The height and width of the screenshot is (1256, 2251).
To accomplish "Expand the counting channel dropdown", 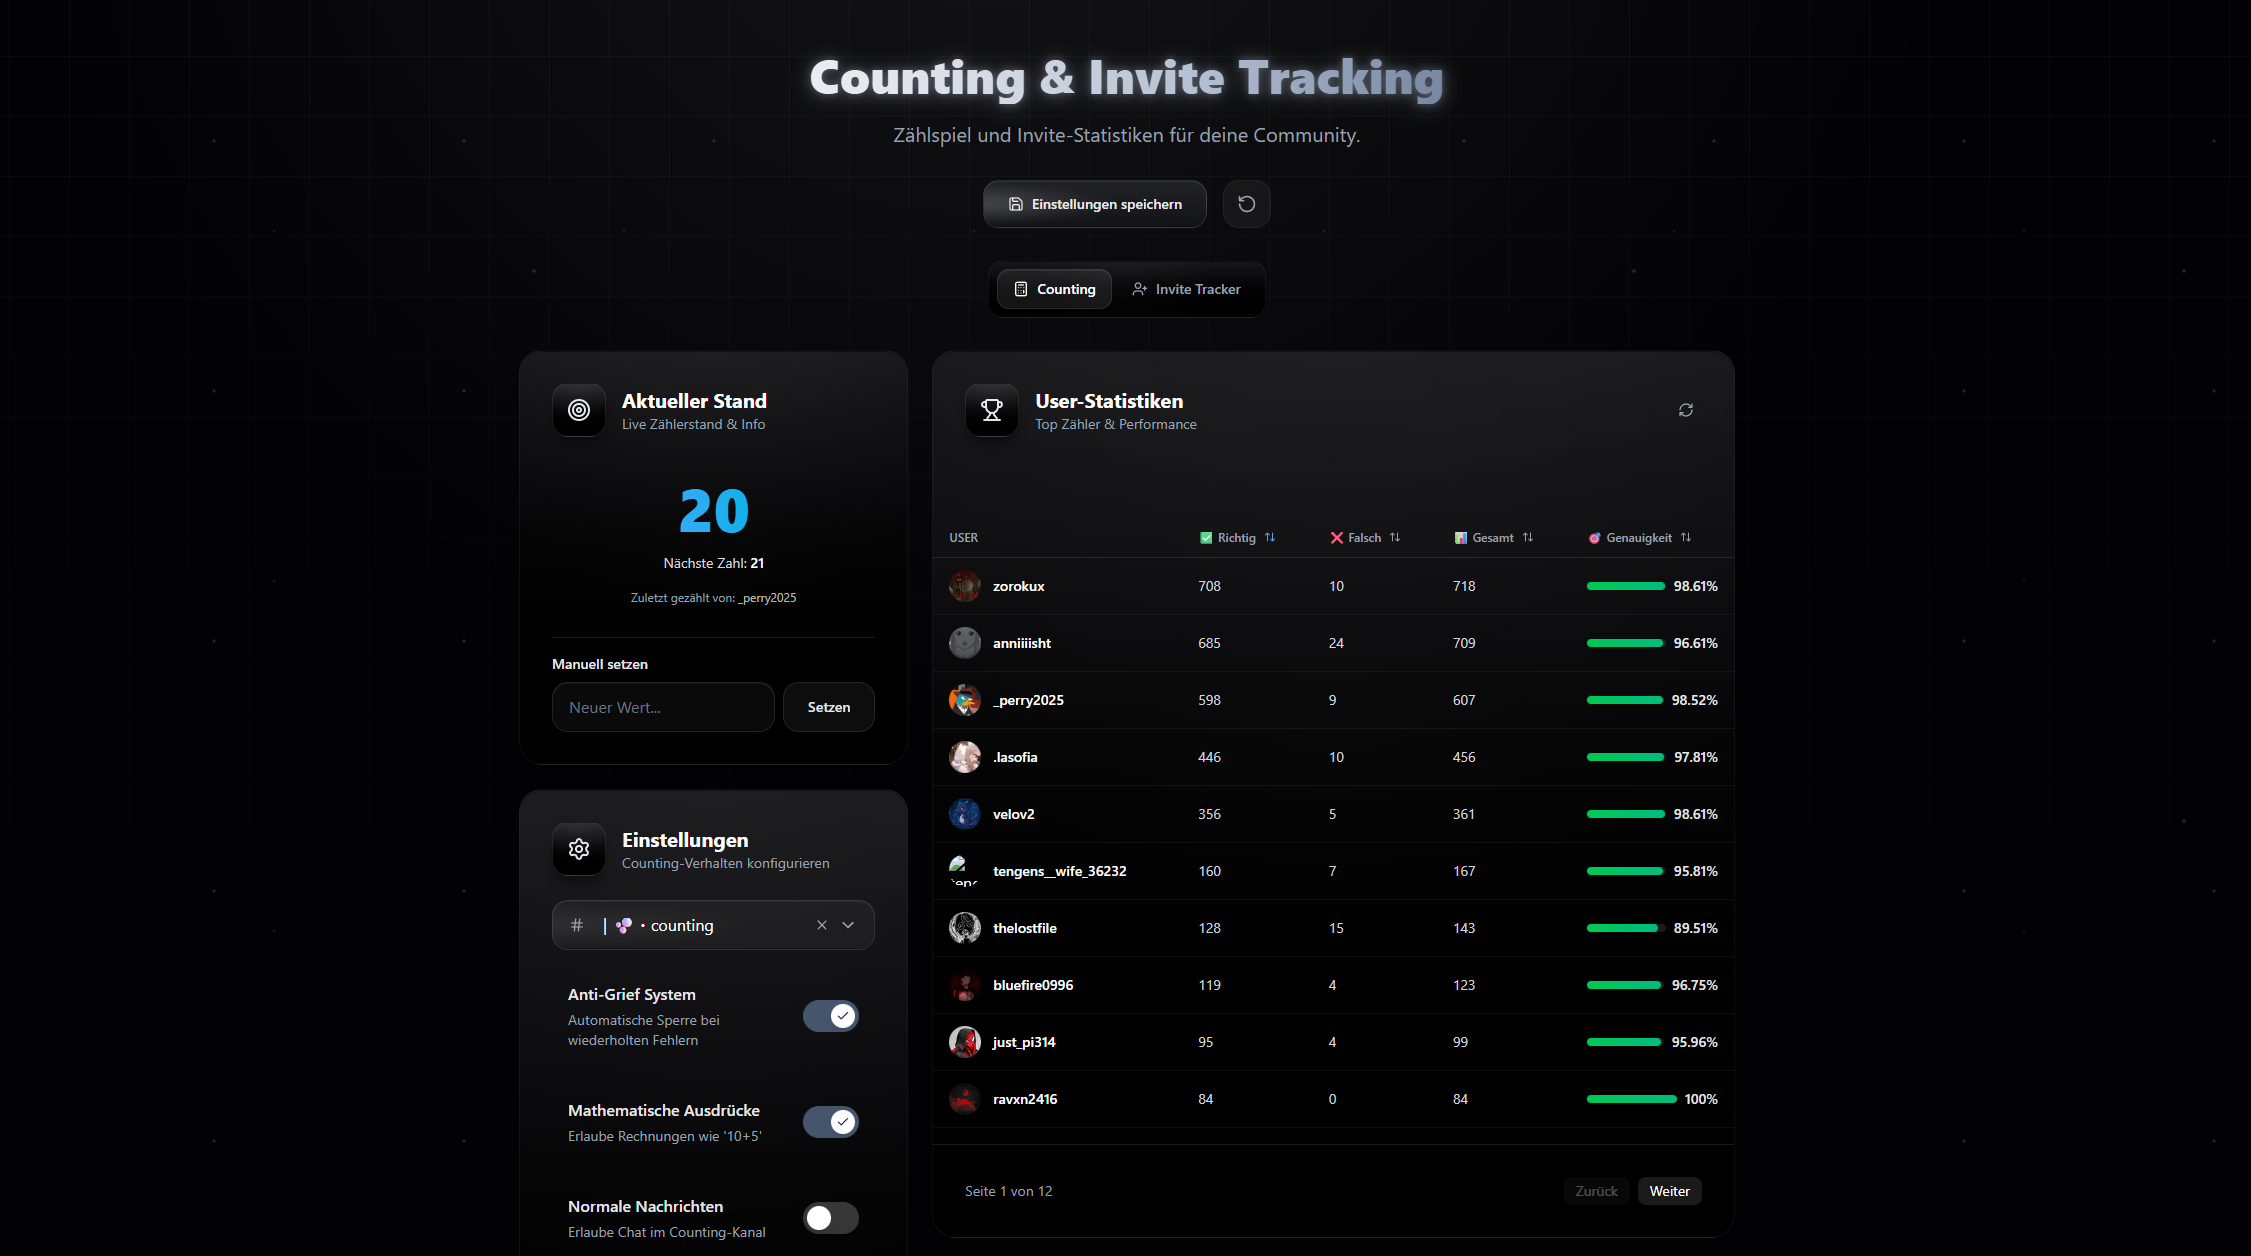I will click(848, 925).
